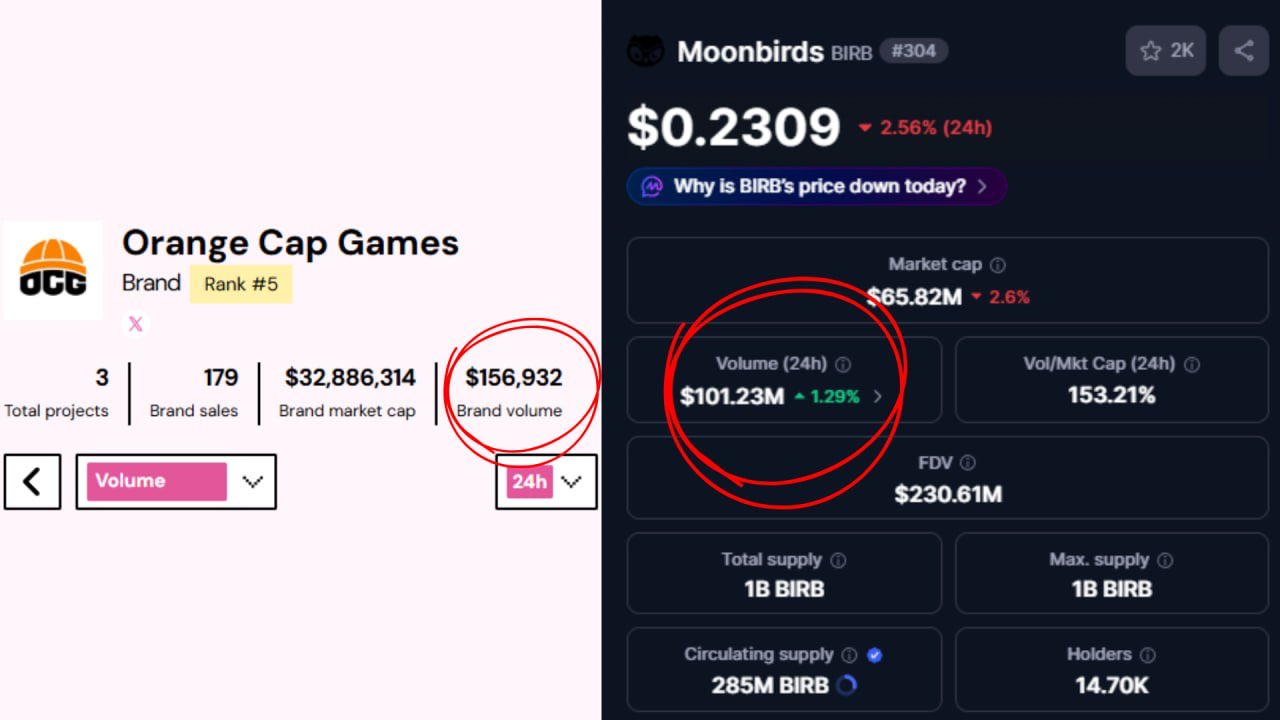
Task: Click the Max. supply info icon
Action: click(1165, 560)
